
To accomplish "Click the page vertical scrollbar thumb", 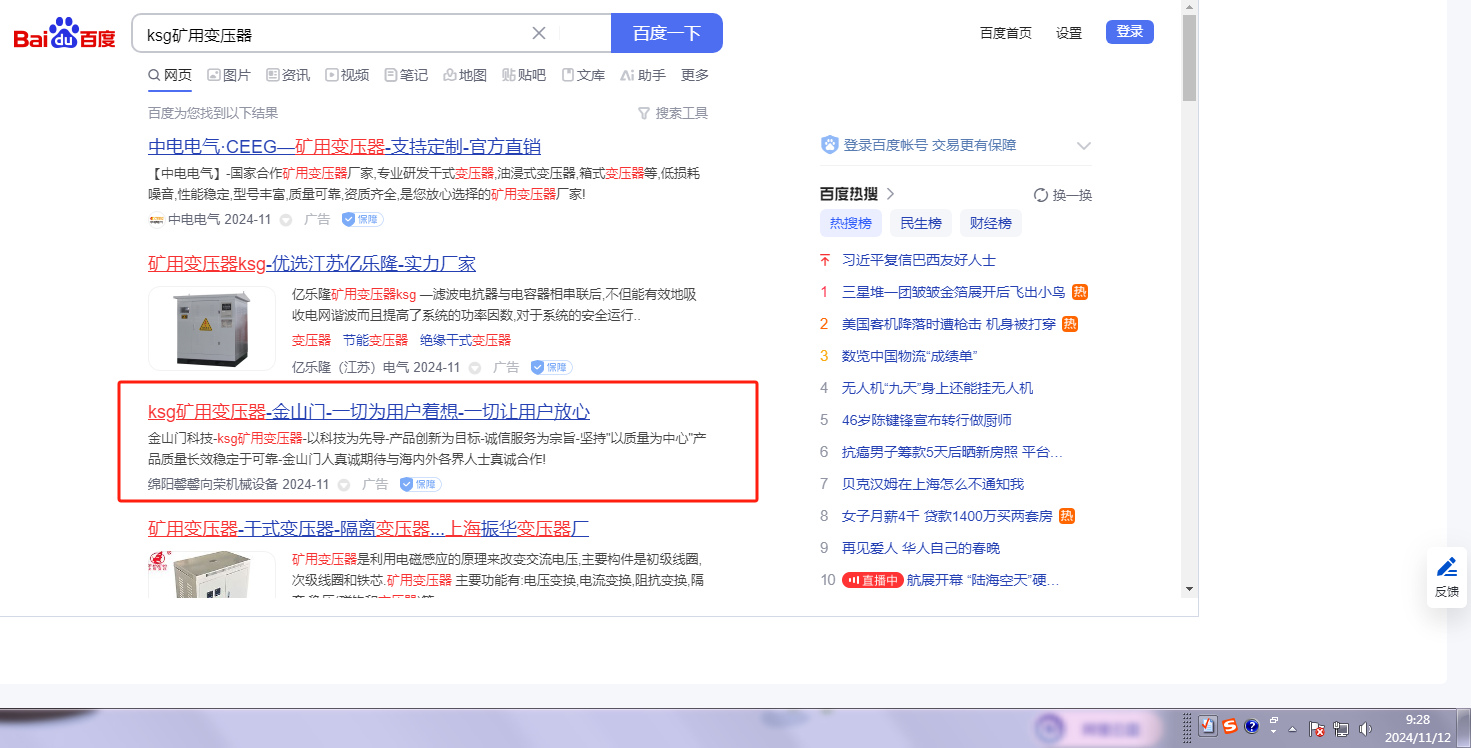I will tap(1189, 58).
